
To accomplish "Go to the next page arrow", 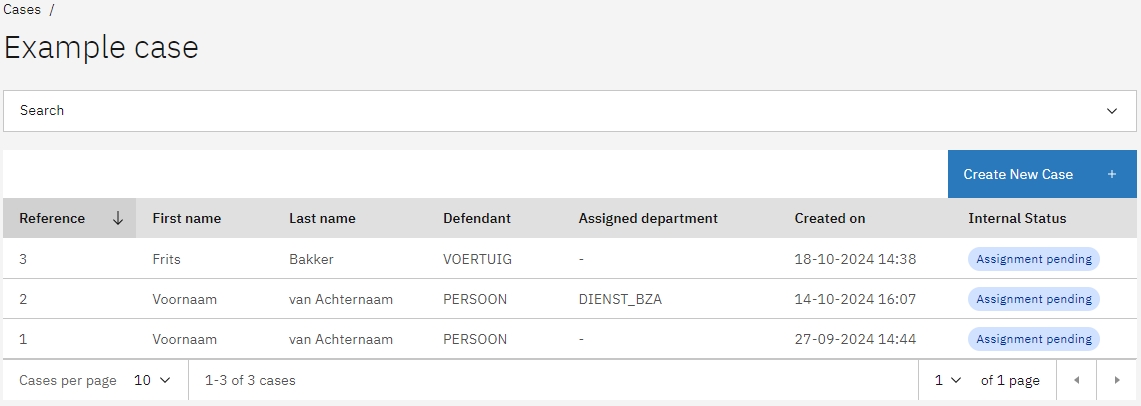I will pos(1117,381).
